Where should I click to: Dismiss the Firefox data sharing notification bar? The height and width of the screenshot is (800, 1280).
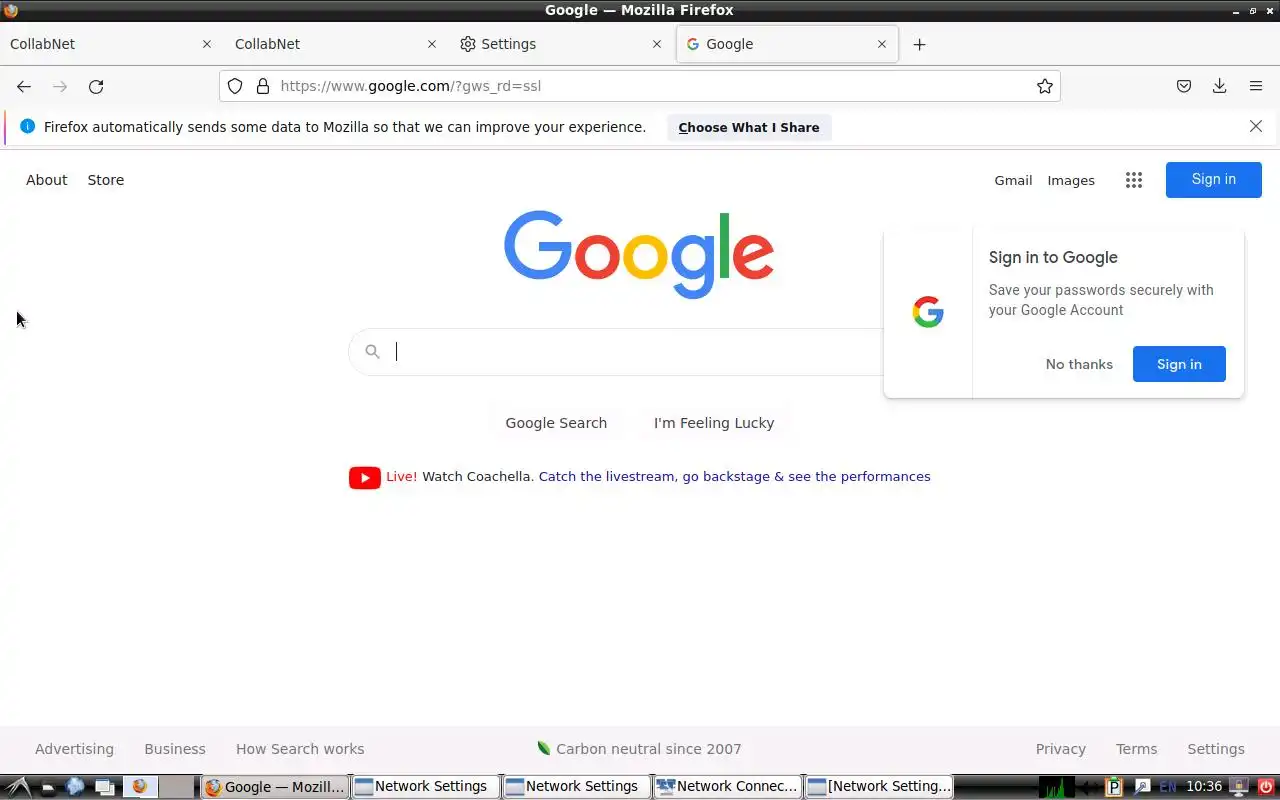point(1256,126)
